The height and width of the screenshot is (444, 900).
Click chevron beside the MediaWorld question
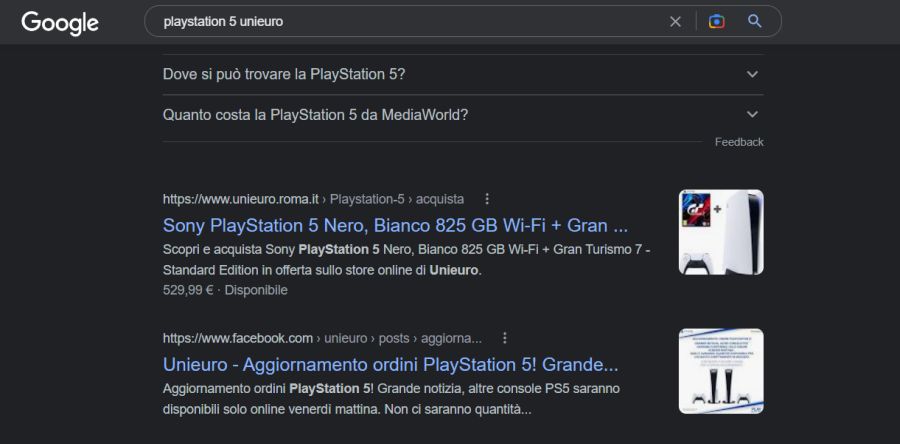(x=753, y=114)
